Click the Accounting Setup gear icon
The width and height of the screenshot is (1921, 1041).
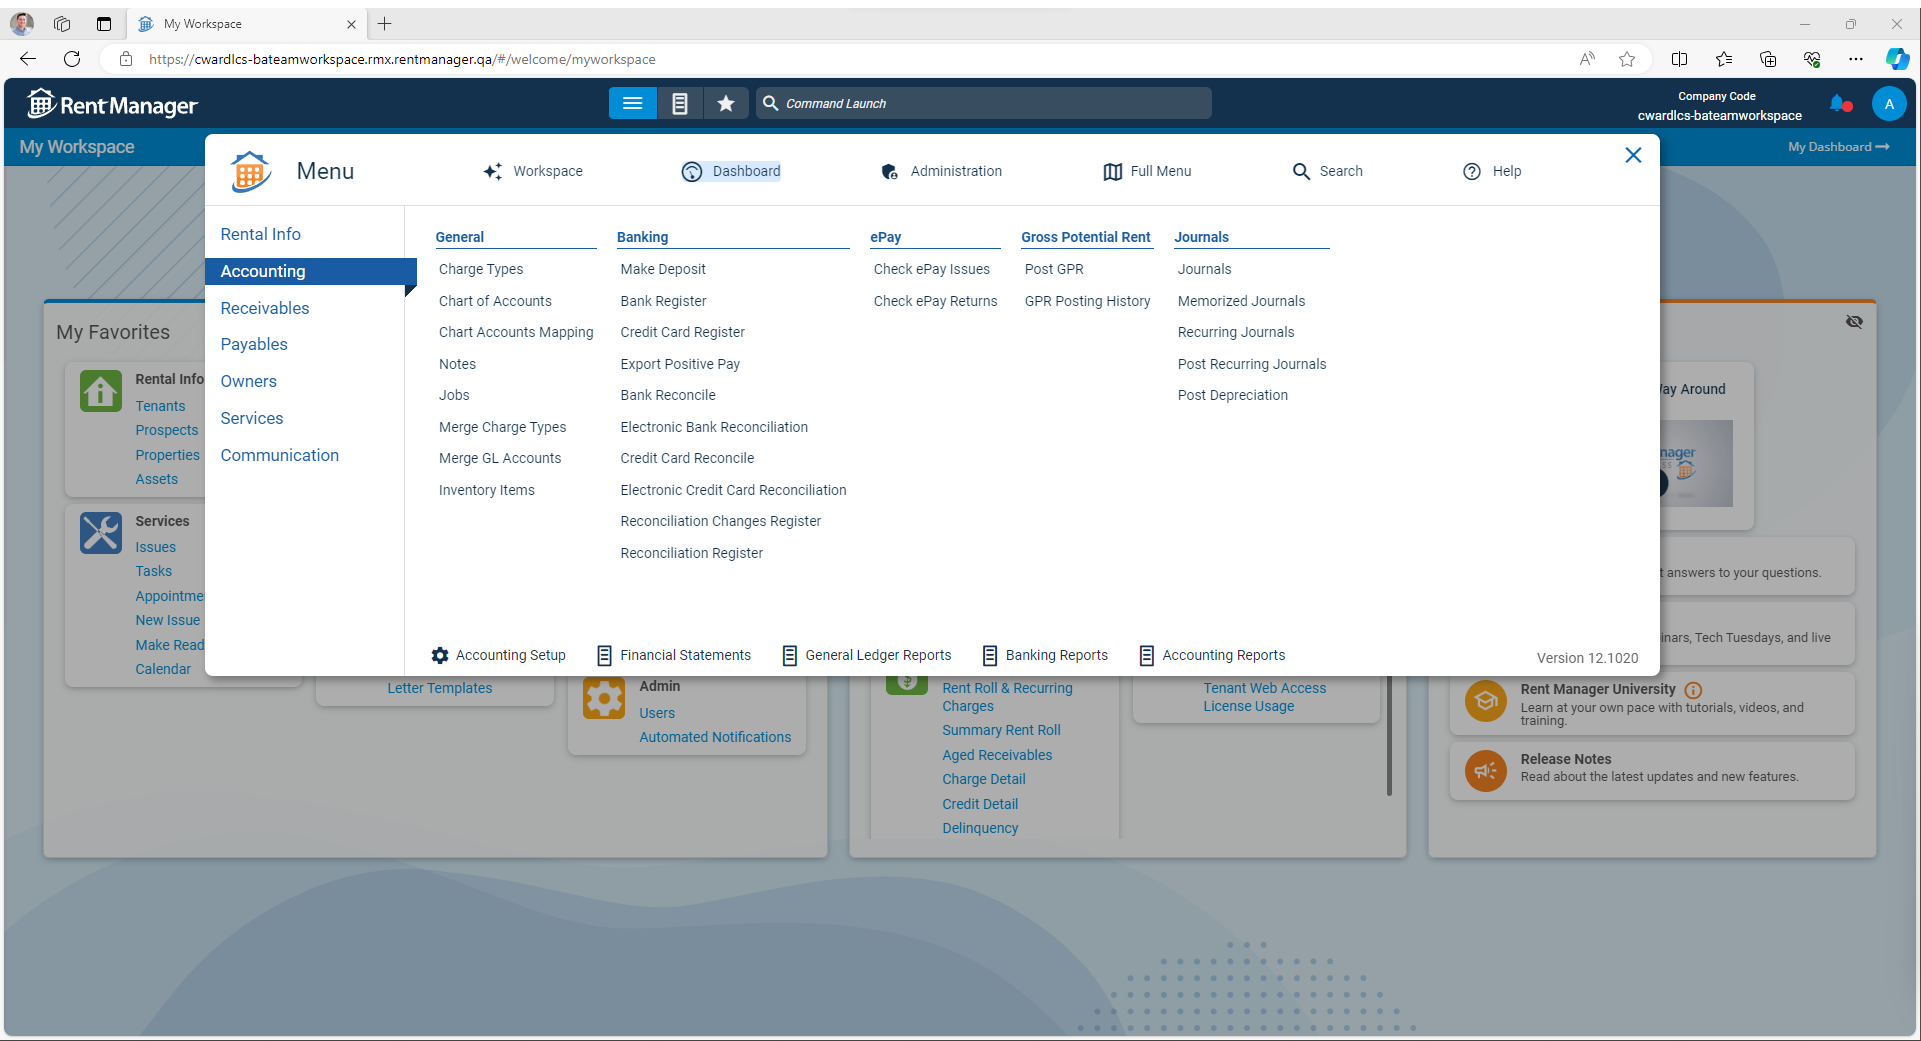440,655
